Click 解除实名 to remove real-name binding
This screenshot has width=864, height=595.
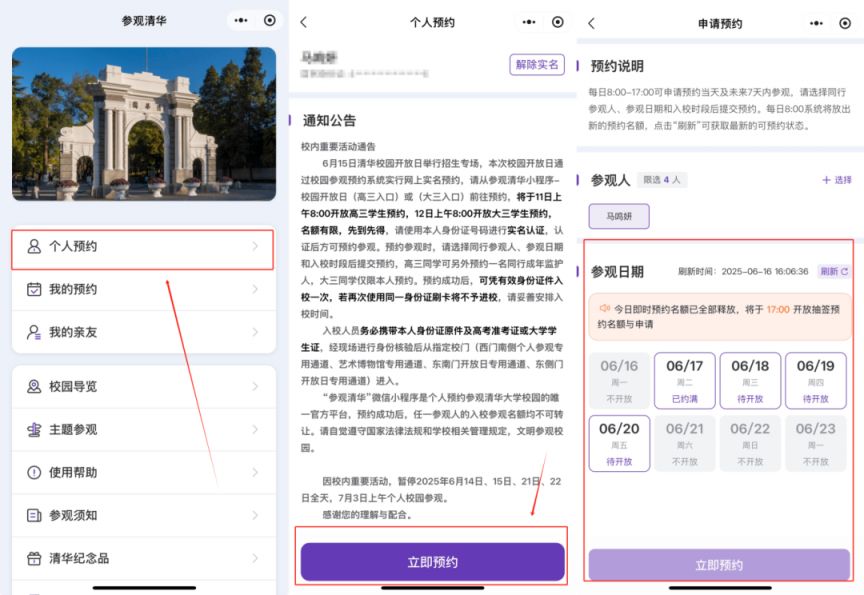(x=537, y=64)
